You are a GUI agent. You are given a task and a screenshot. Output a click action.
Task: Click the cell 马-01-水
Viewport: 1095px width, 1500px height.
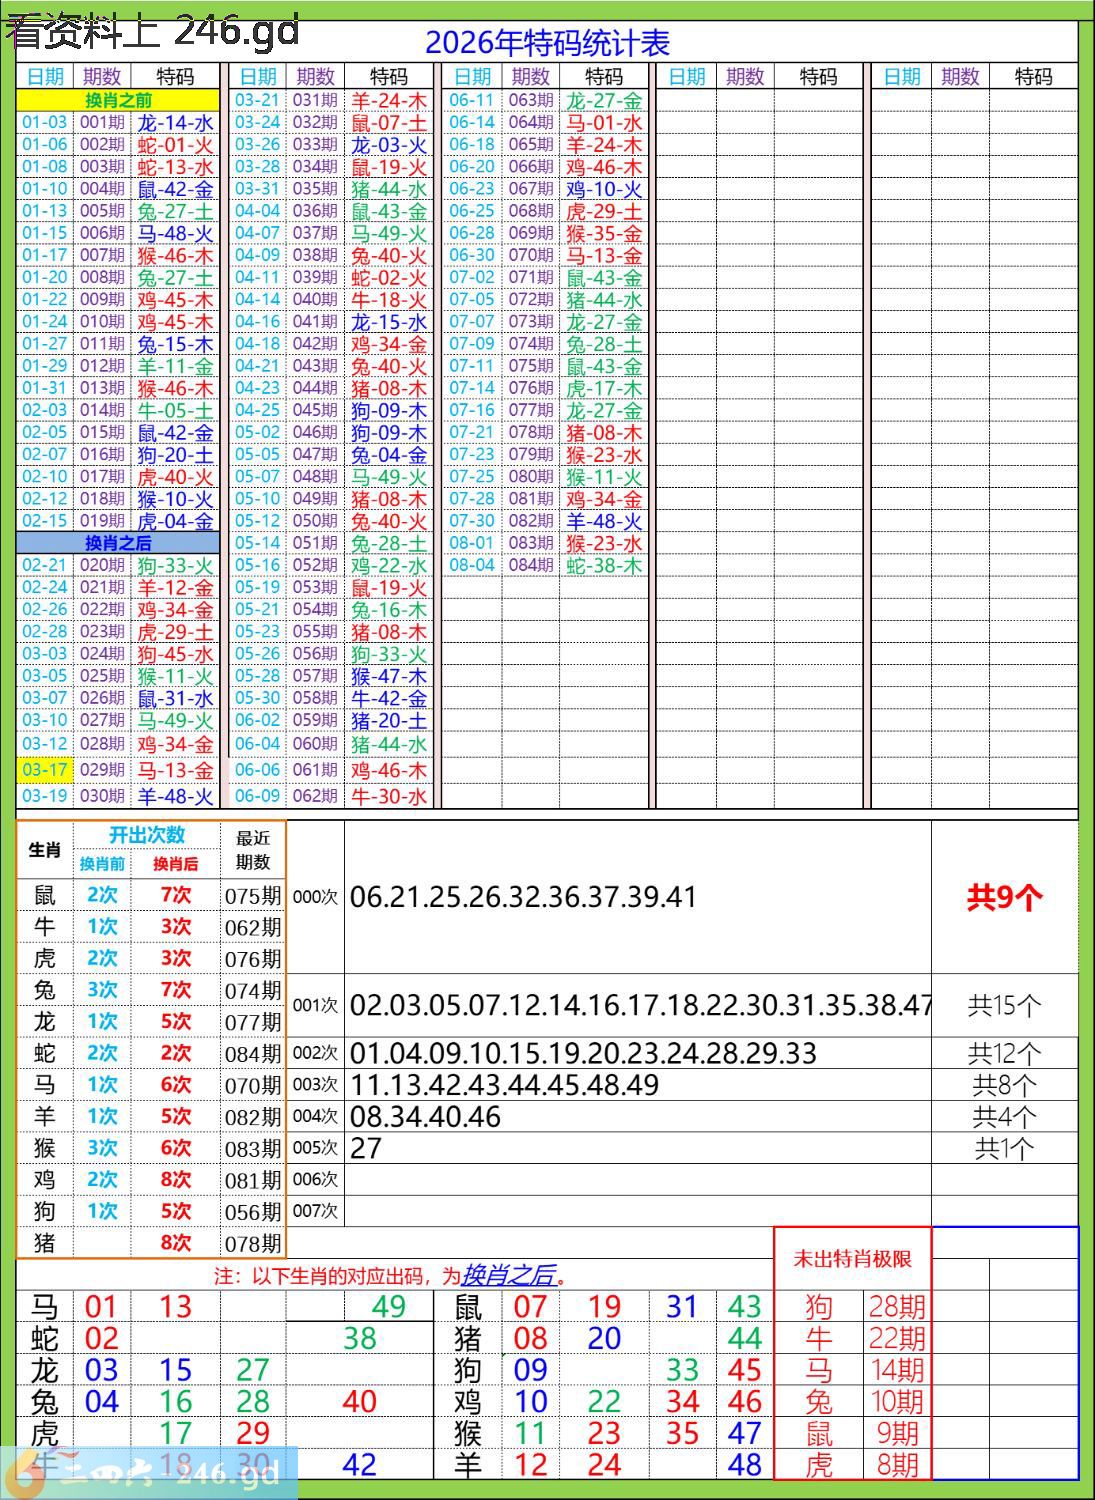click(x=604, y=123)
